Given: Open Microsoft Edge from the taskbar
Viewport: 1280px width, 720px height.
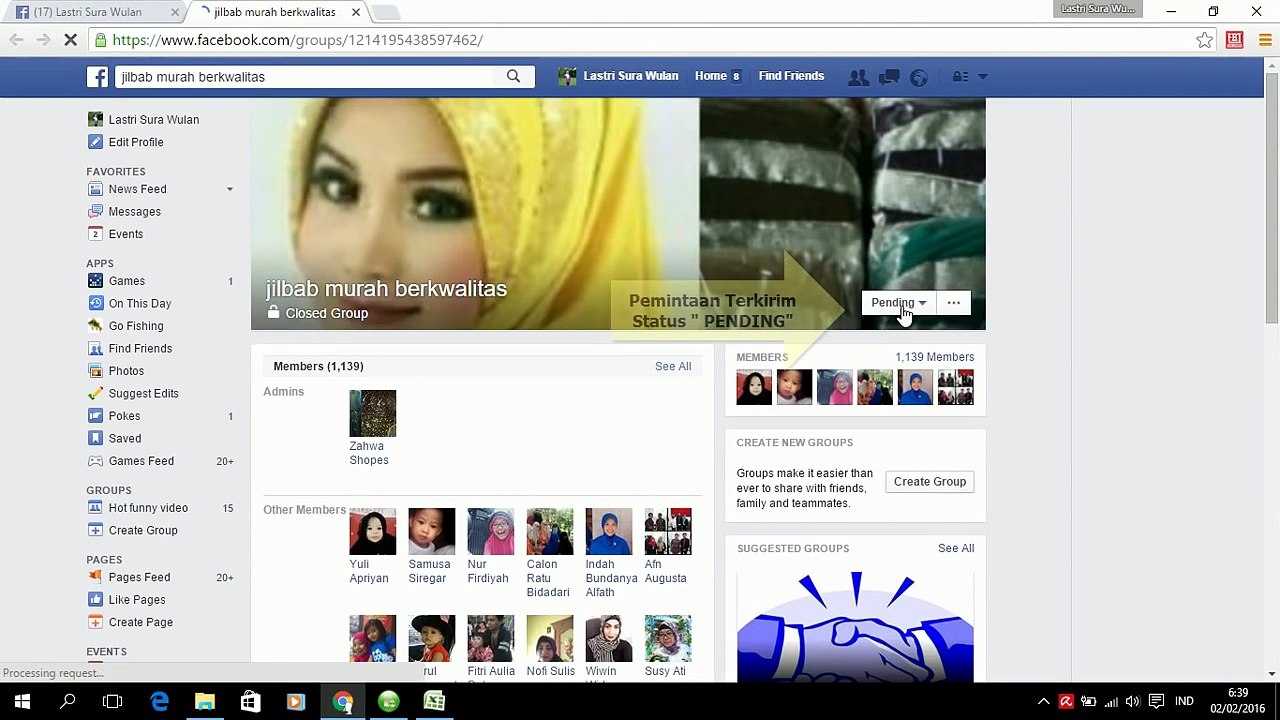Looking at the screenshot, I should pos(159,702).
